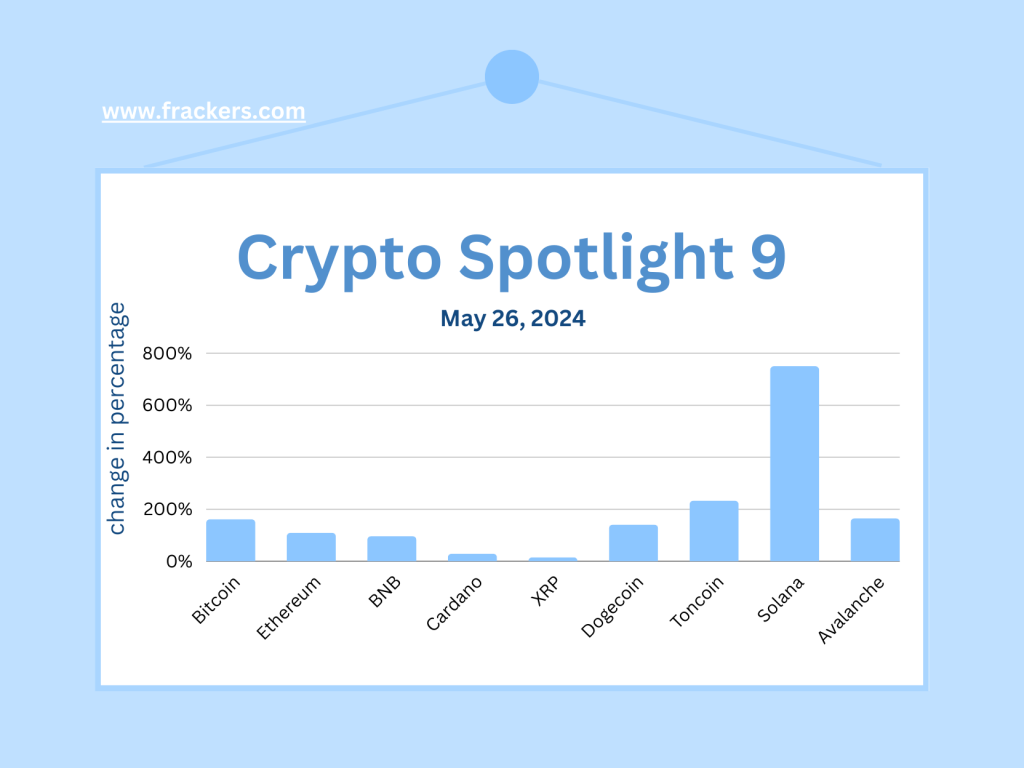Image resolution: width=1024 pixels, height=768 pixels.
Task: Click the tiny XRP bar
Action: click(x=553, y=559)
